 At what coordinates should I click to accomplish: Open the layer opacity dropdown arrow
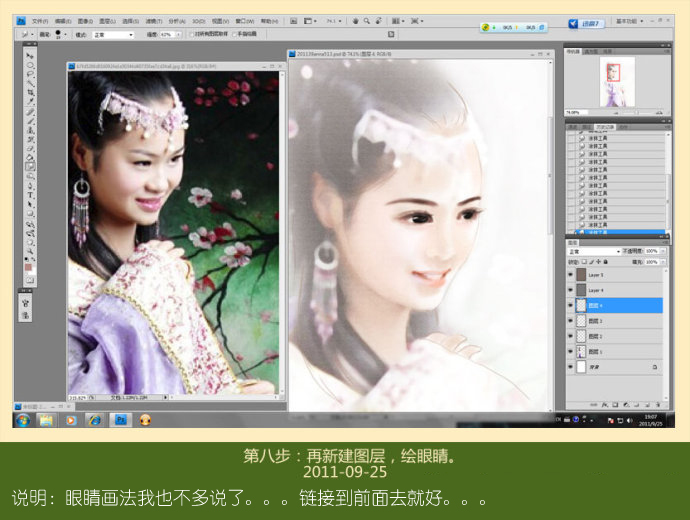point(663,251)
